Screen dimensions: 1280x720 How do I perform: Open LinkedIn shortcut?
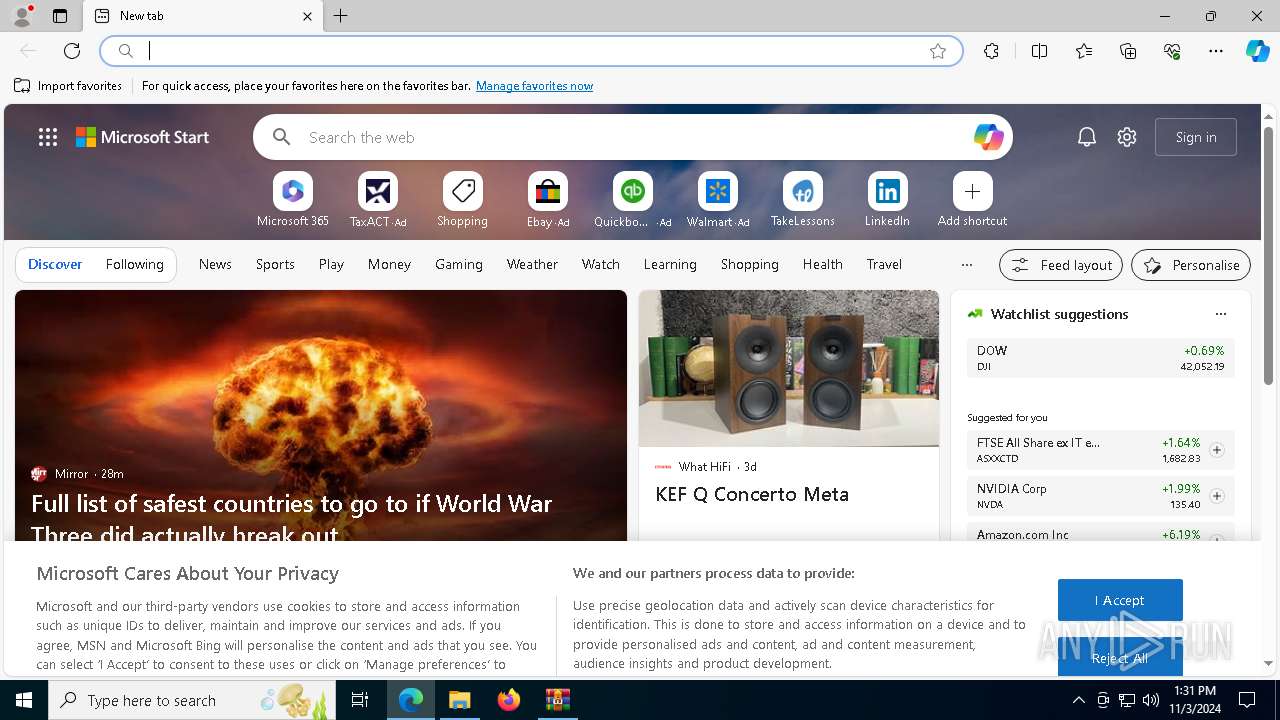[x=887, y=199]
